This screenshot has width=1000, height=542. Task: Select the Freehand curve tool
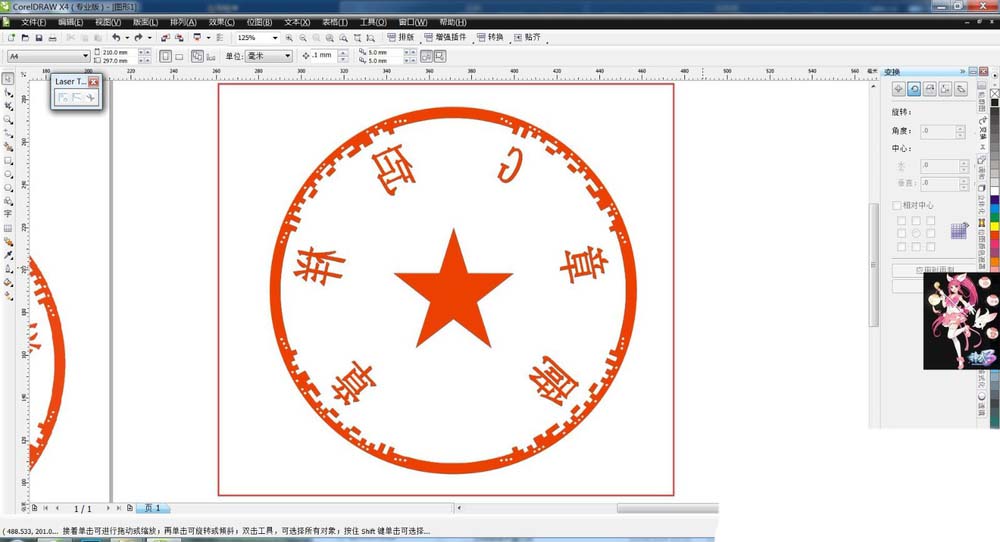point(8,133)
